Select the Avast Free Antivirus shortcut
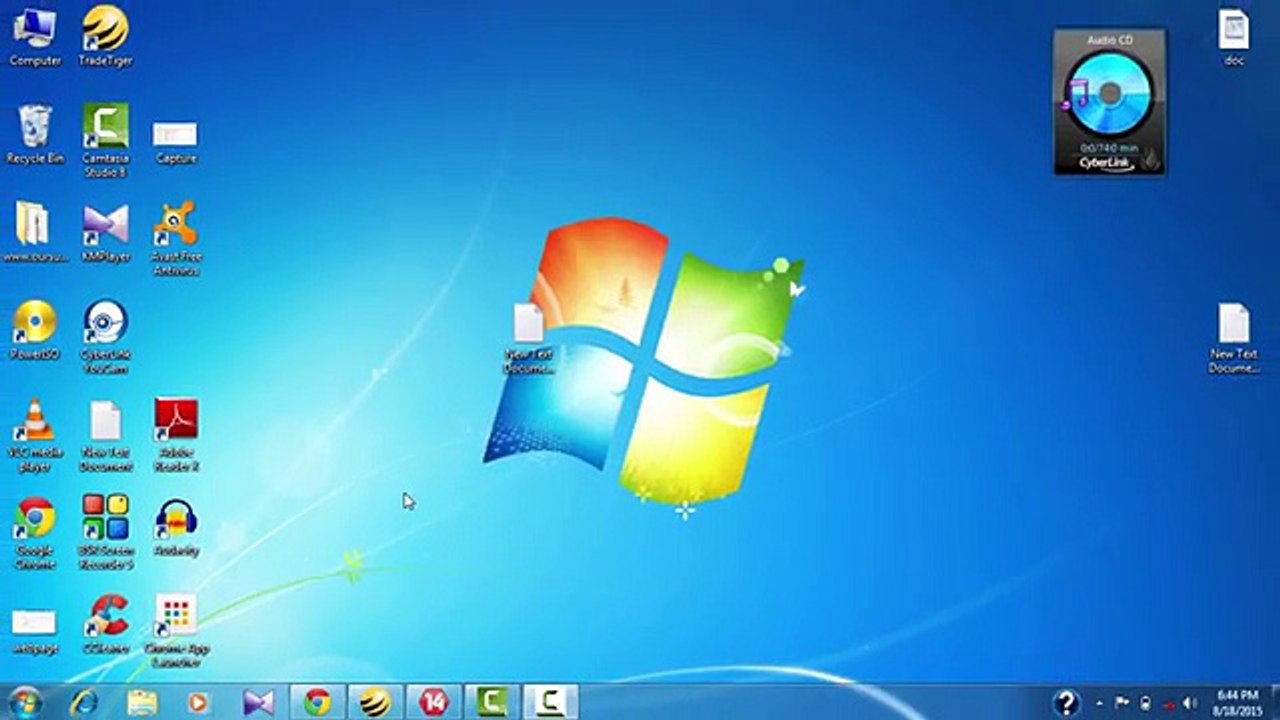Viewport: 1280px width, 720px height. pos(176,239)
